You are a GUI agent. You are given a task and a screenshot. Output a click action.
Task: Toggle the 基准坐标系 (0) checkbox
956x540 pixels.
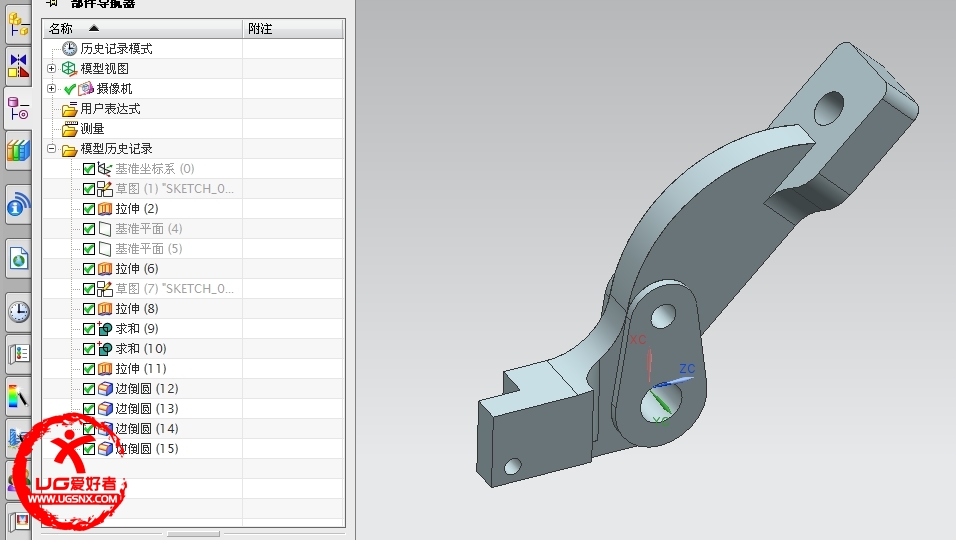(x=89, y=169)
